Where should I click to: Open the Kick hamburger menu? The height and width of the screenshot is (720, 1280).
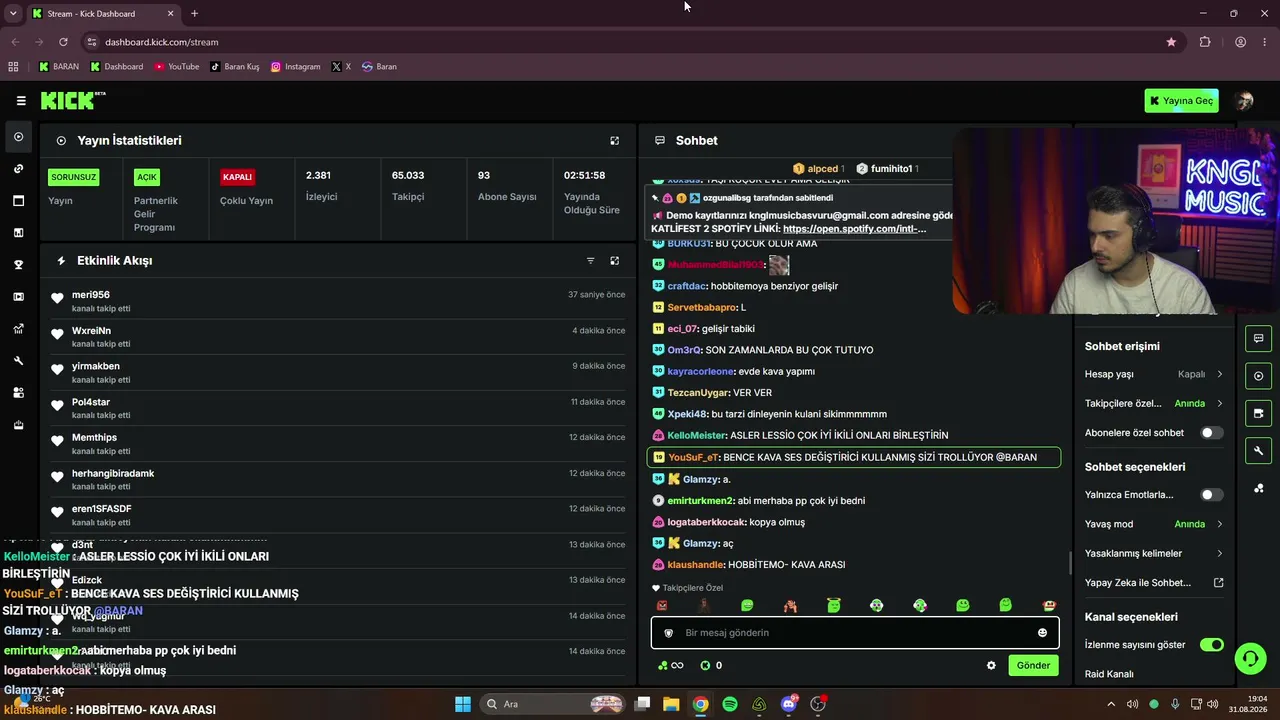(21, 100)
